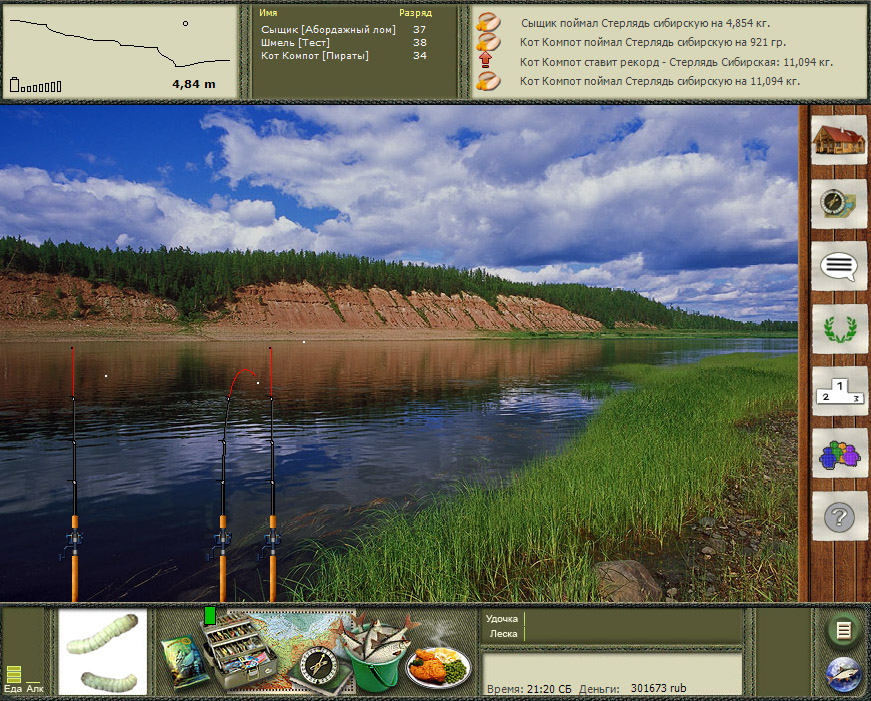
Task: Click the round menu list button
Action: 843,630
